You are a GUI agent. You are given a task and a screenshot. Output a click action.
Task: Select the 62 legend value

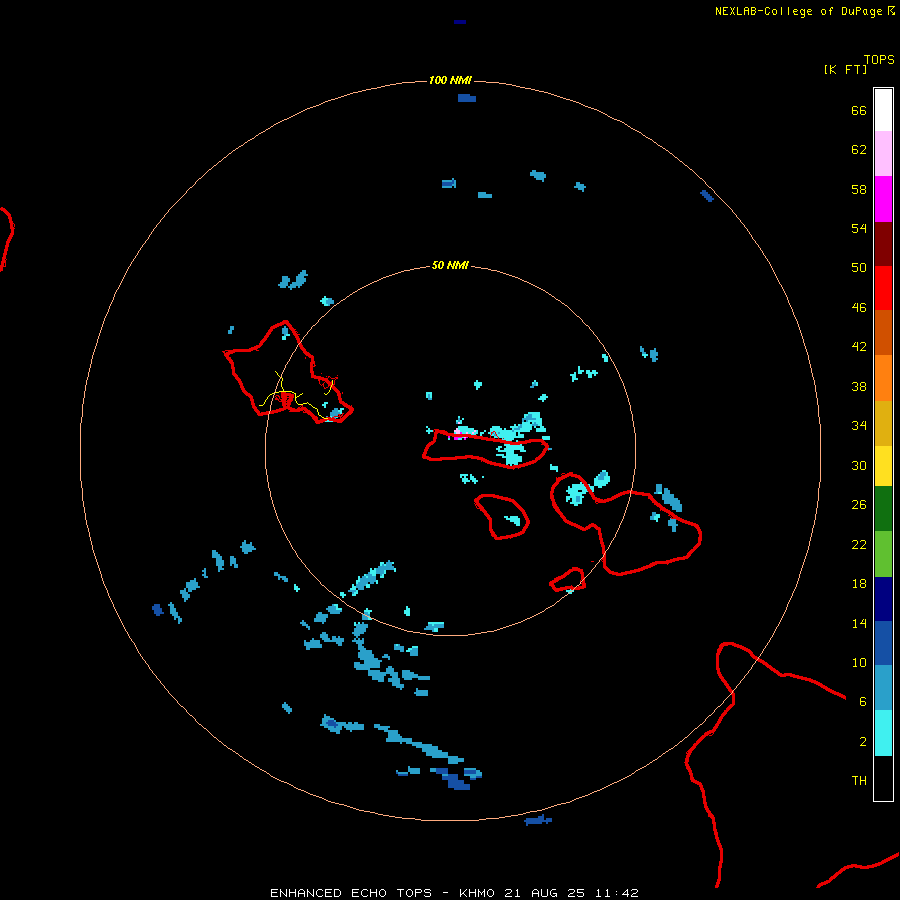(x=859, y=149)
